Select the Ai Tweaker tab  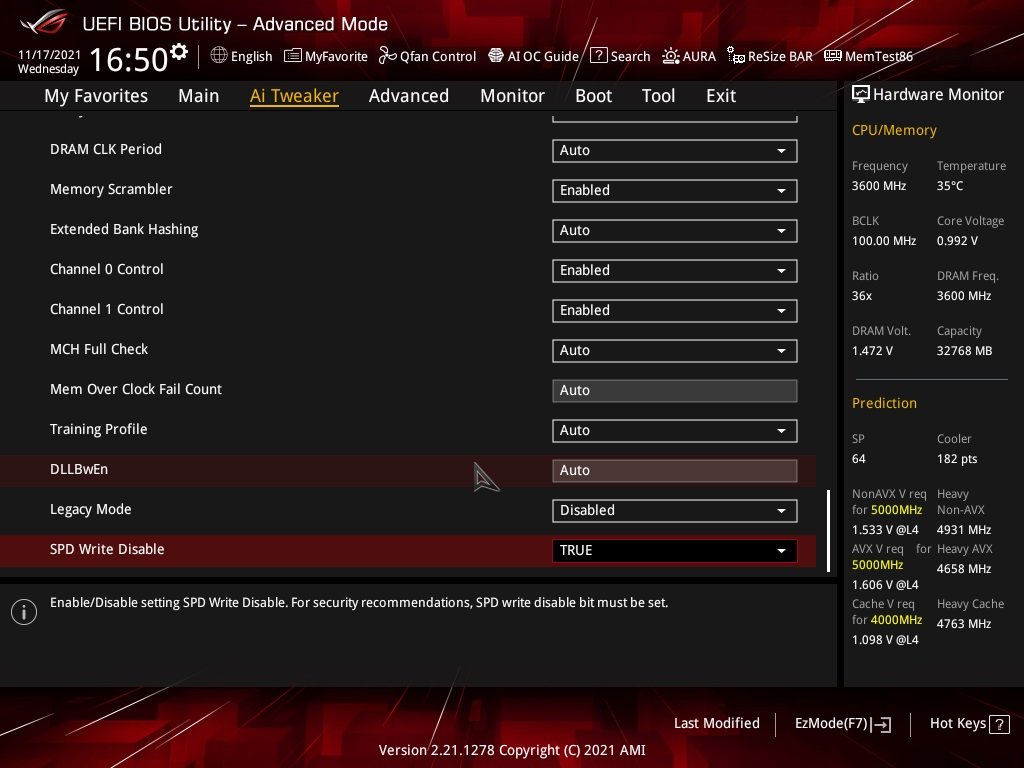point(294,95)
